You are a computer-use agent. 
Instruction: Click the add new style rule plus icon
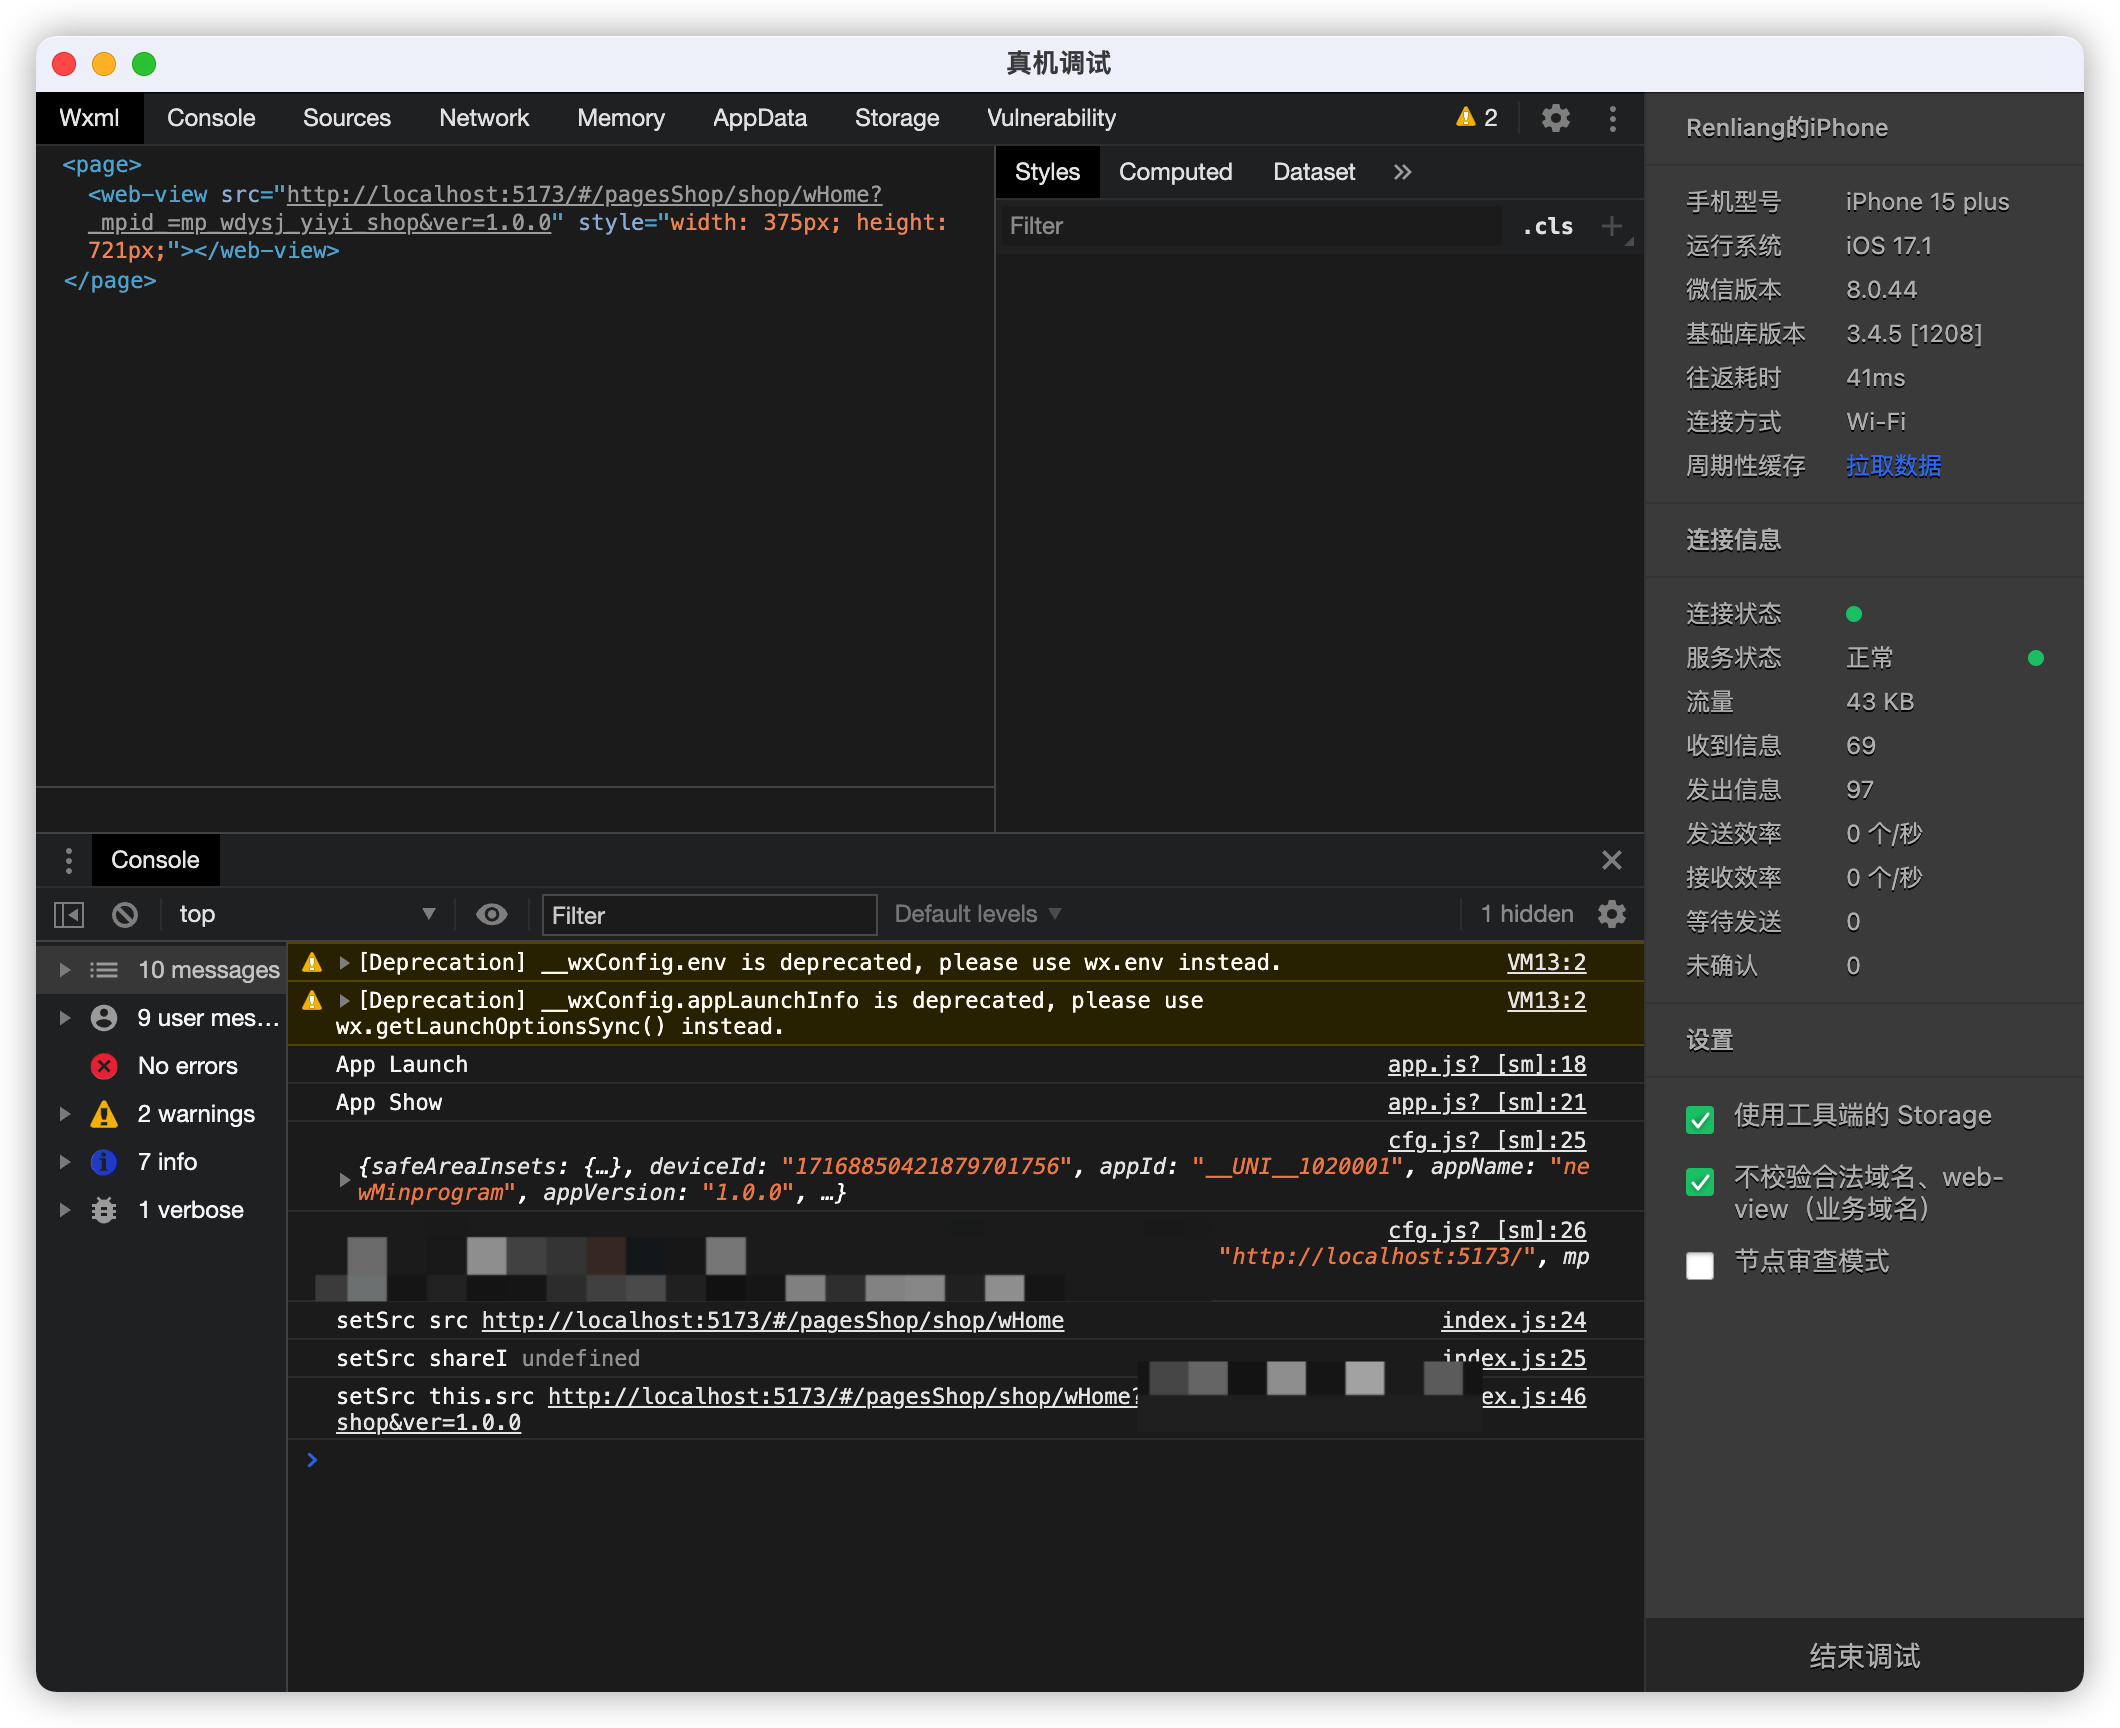1611,226
